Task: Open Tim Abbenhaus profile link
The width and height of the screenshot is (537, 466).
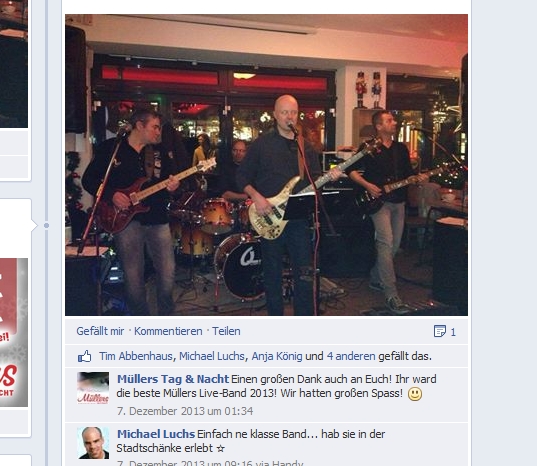Action: tap(136, 356)
